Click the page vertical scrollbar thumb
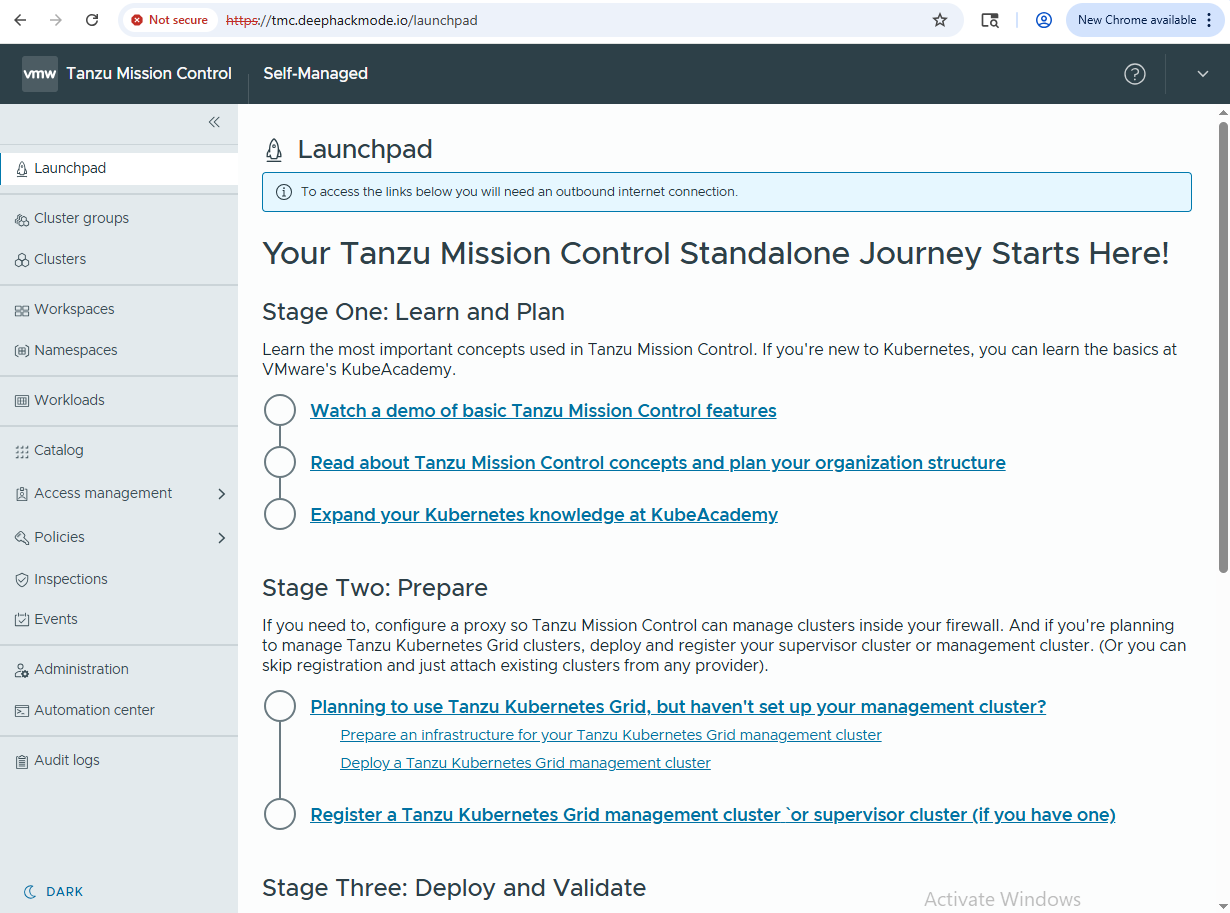The width and height of the screenshot is (1230, 913). 1223,347
